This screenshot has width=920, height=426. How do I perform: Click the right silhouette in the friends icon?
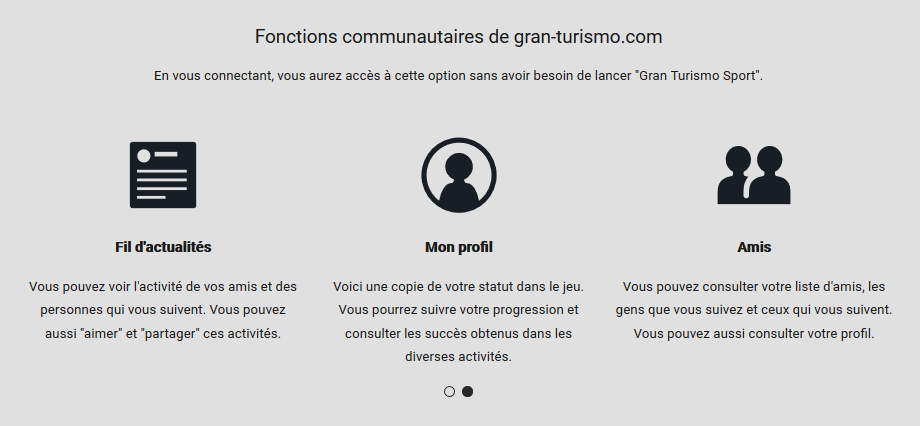[770, 175]
